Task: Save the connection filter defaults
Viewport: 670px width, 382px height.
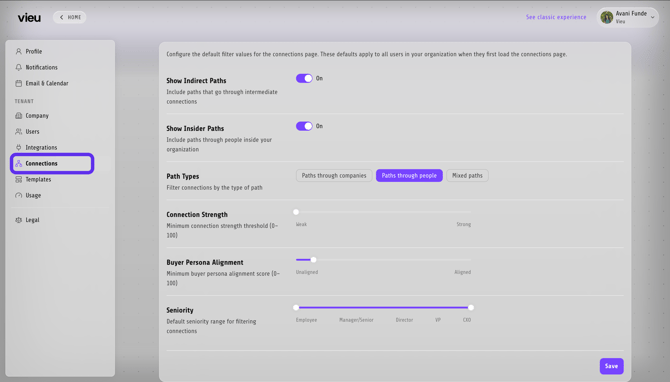Action: [611, 366]
